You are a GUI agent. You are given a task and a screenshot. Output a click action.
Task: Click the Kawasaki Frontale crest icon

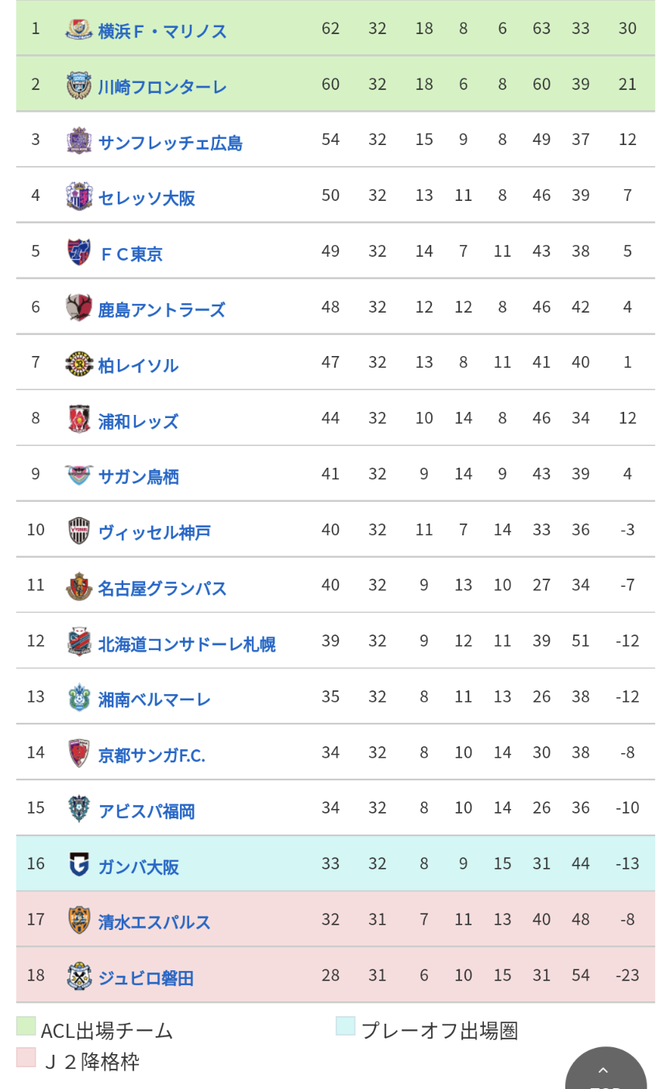79,85
